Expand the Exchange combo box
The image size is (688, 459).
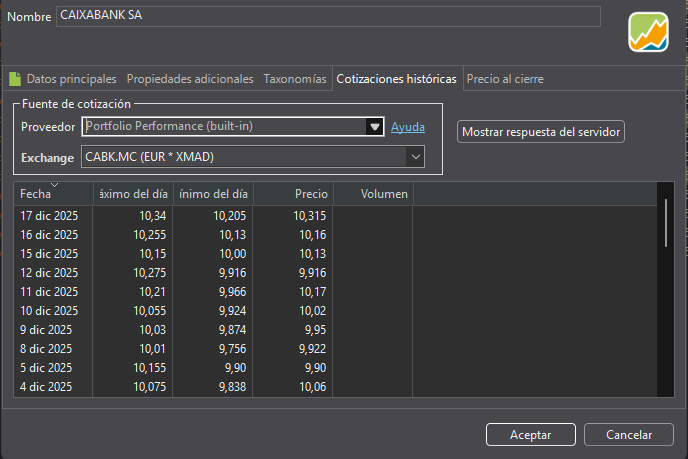click(x=415, y=157)
